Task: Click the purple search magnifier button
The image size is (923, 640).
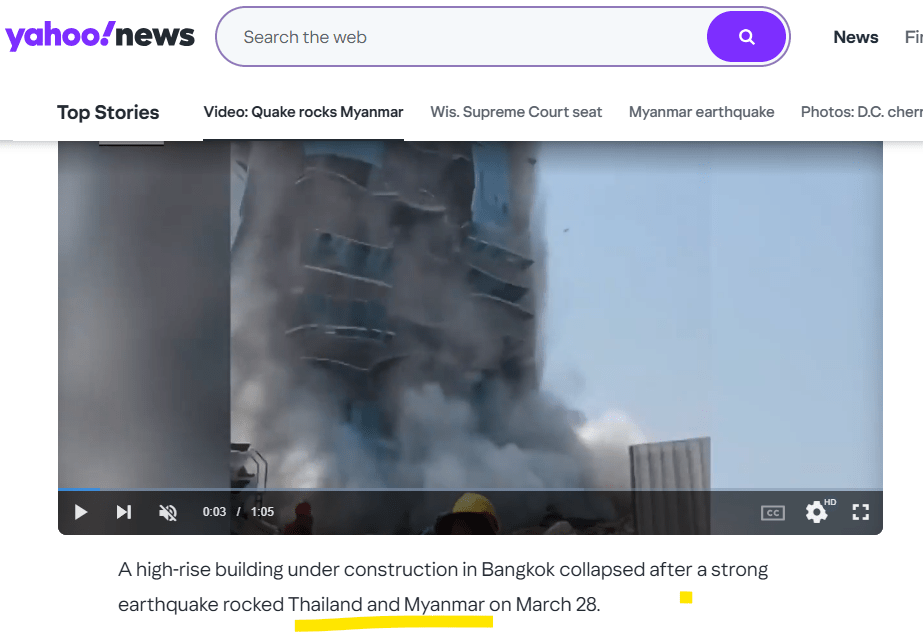Action: [x=746, y=37]
